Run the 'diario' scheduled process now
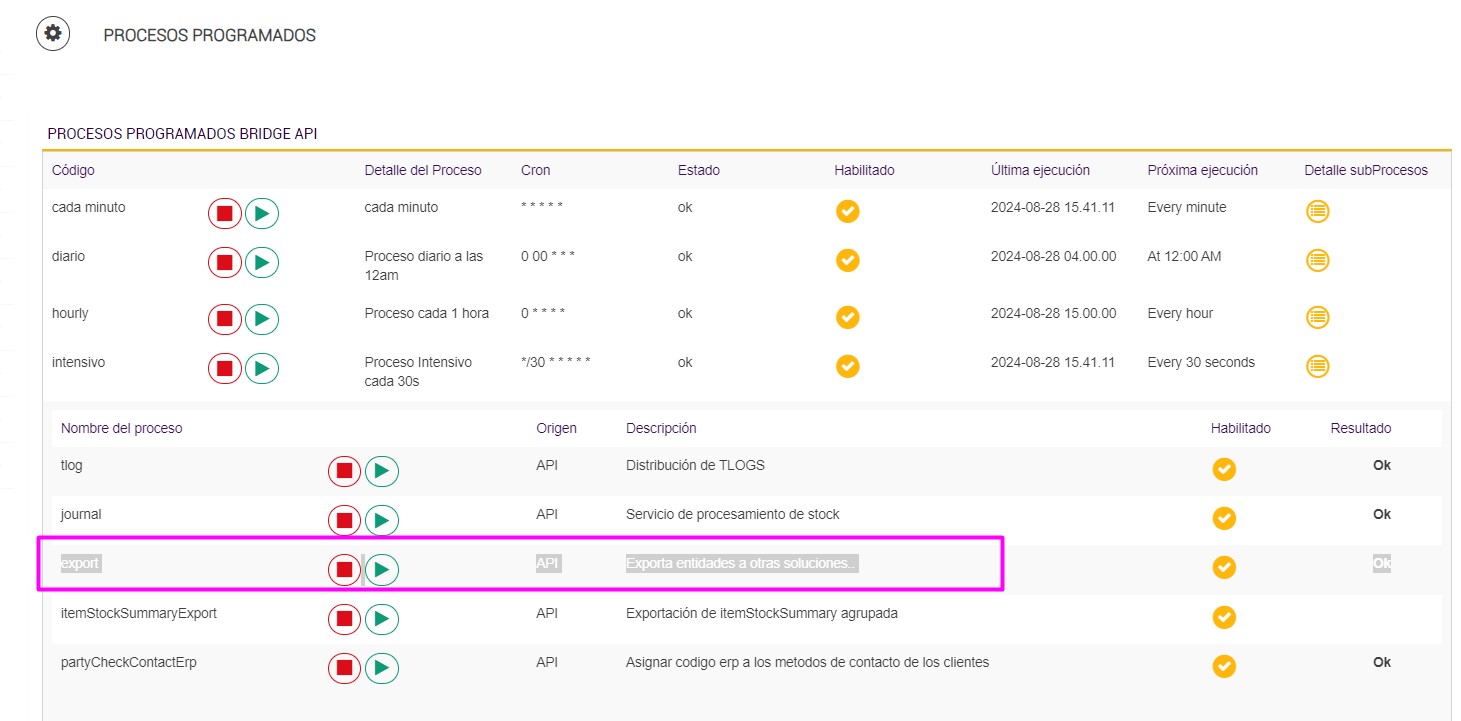 tap(262, 262)
